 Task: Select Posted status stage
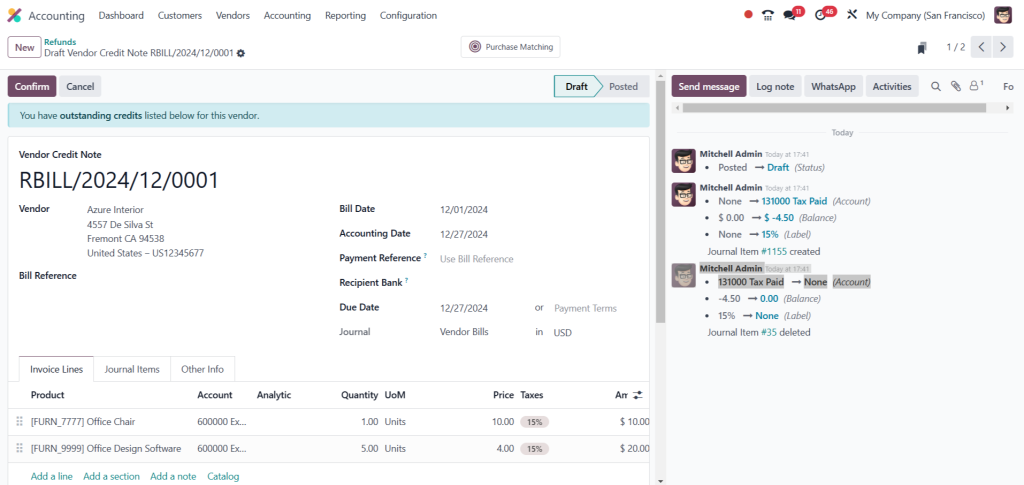623,86
